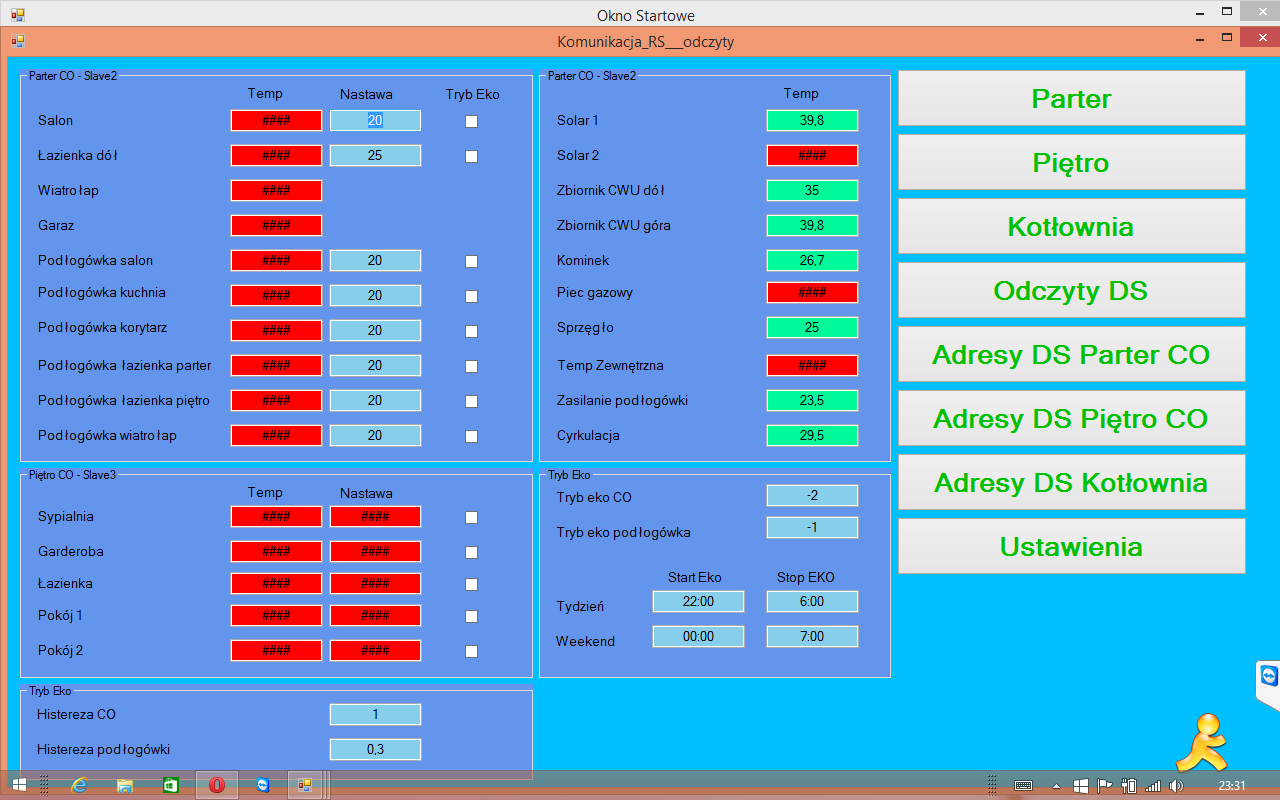The image size is (1280, 800).
Task: Select the running app's taskbar icon
Action: (306, 785)
